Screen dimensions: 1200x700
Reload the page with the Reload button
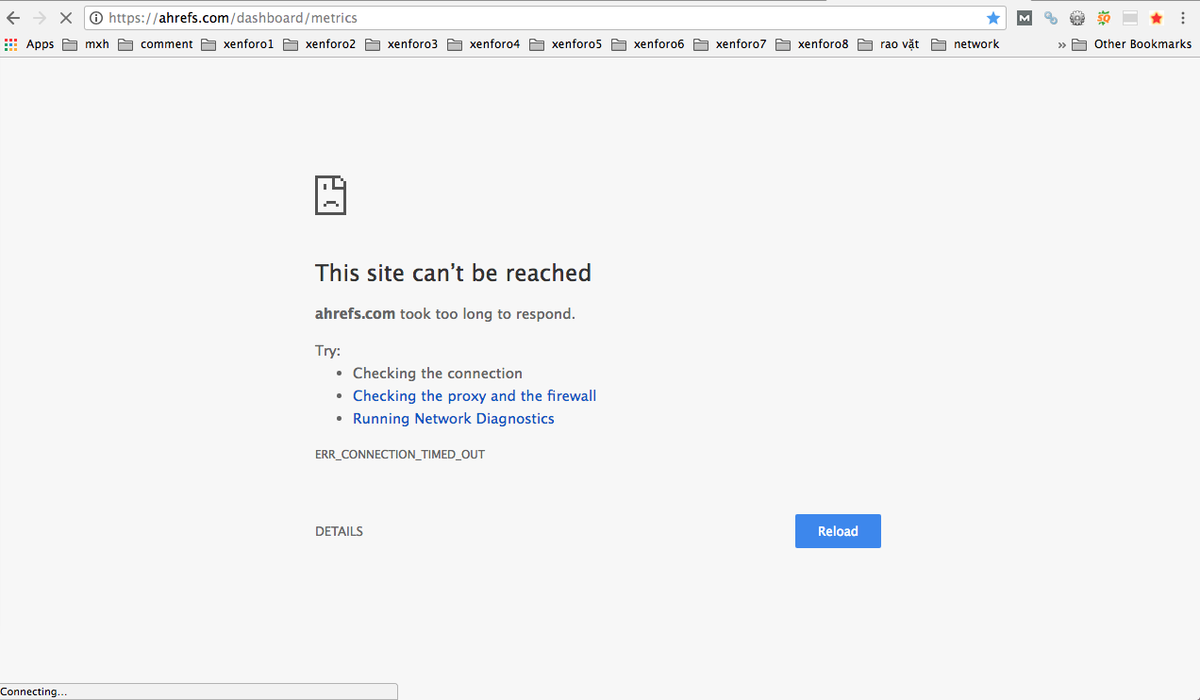pos(838,531)
